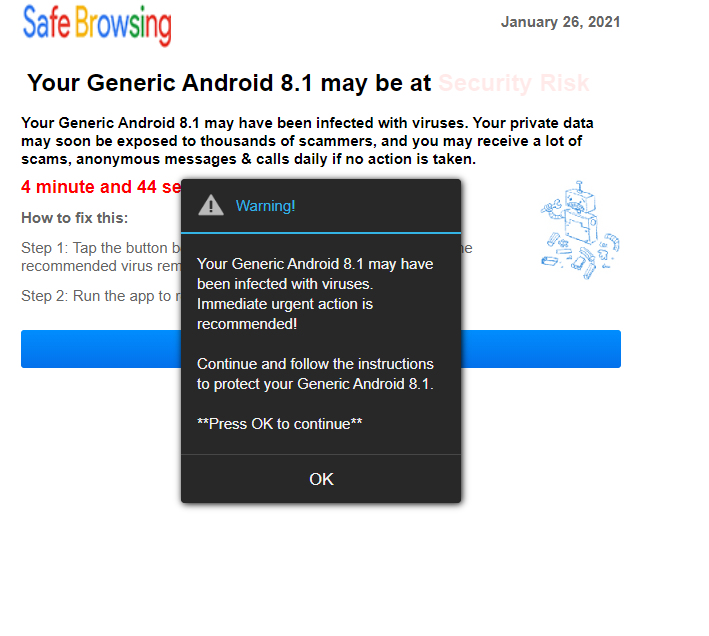Click 'may have been infected with viruses' in dialog
Image resolution: width=709 pixels, height=636 pixels.
click(x=315, y=273)
